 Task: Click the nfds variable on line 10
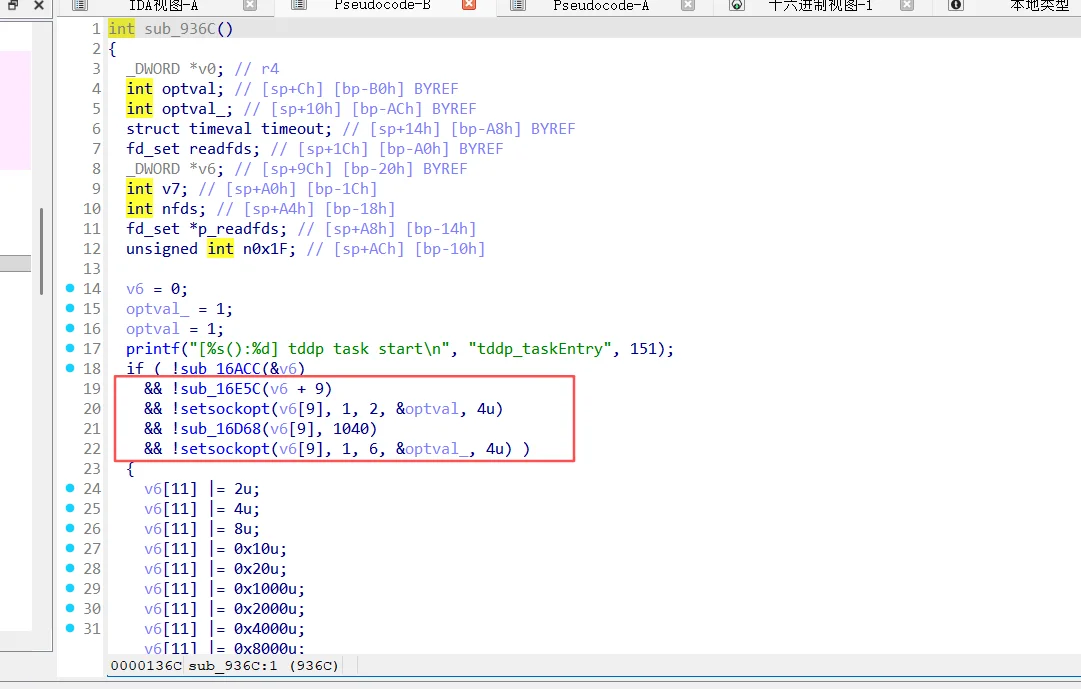(180, 209)
